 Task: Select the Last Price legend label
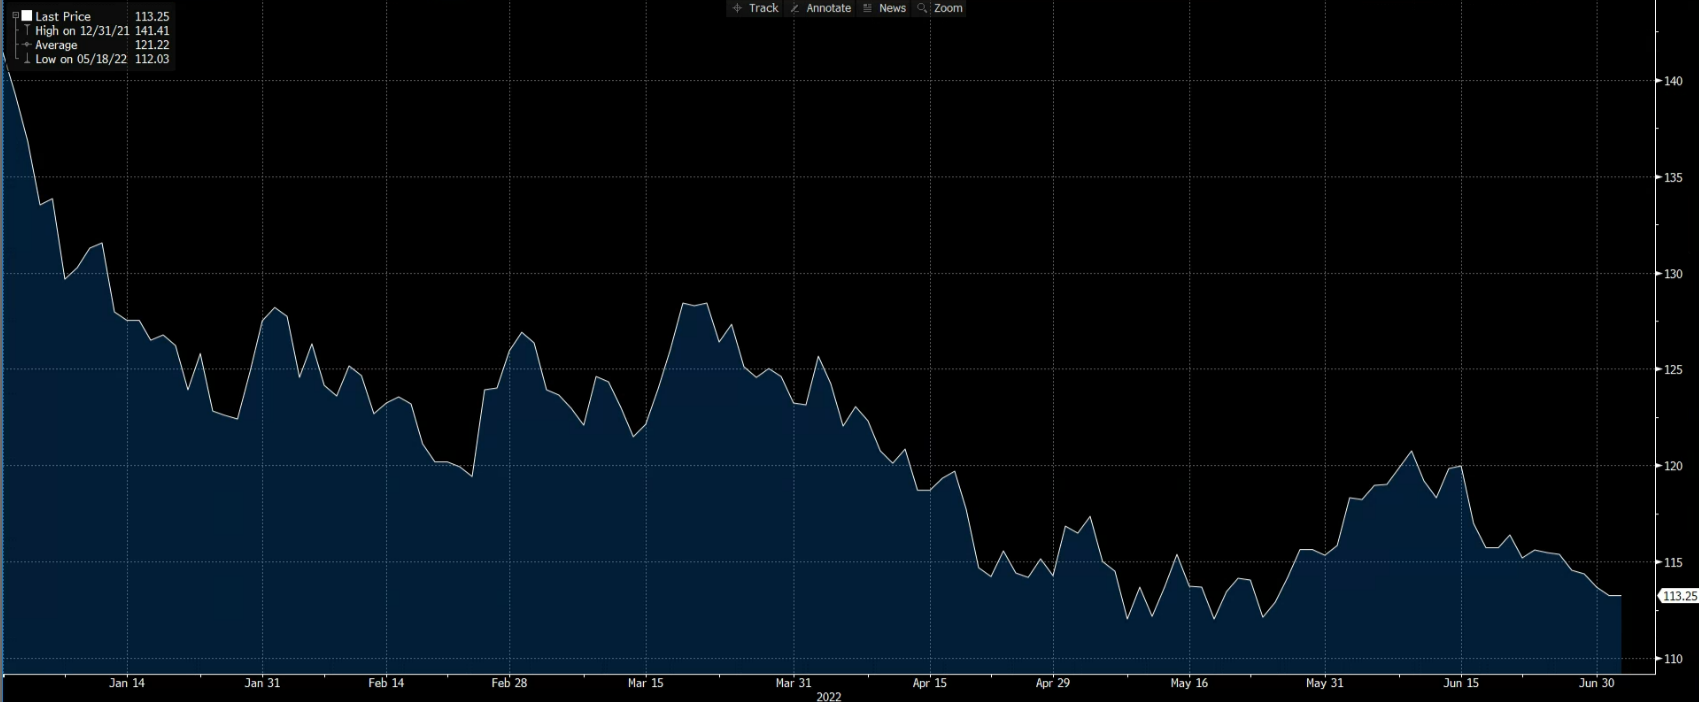(63, 17)
